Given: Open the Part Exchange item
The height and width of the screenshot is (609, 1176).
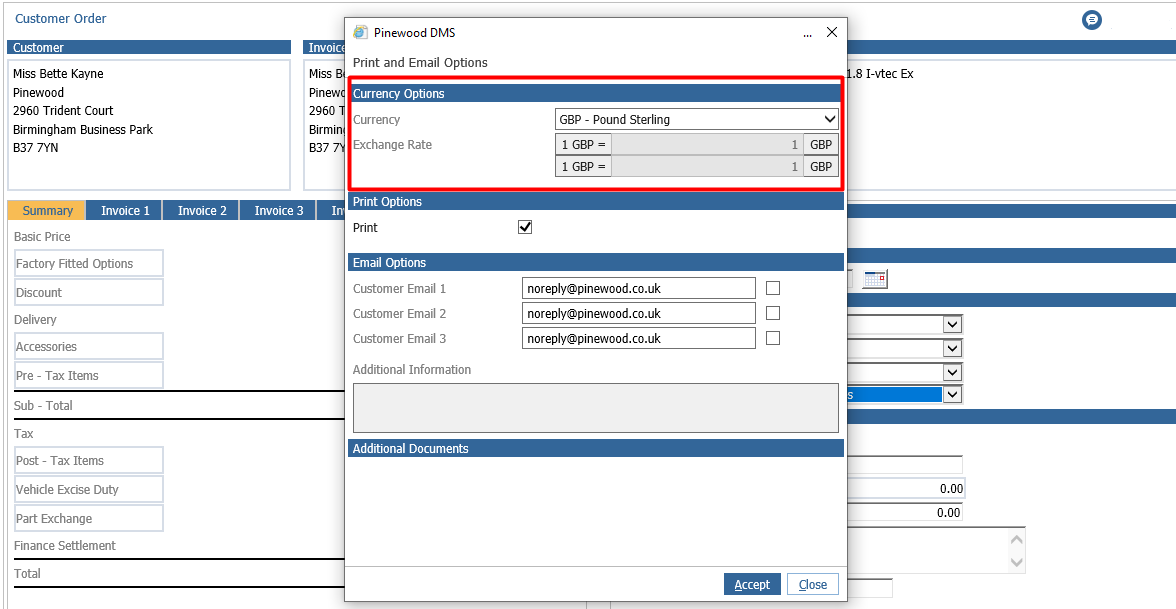Looking at the screenshot, I should tap(88, 518).
